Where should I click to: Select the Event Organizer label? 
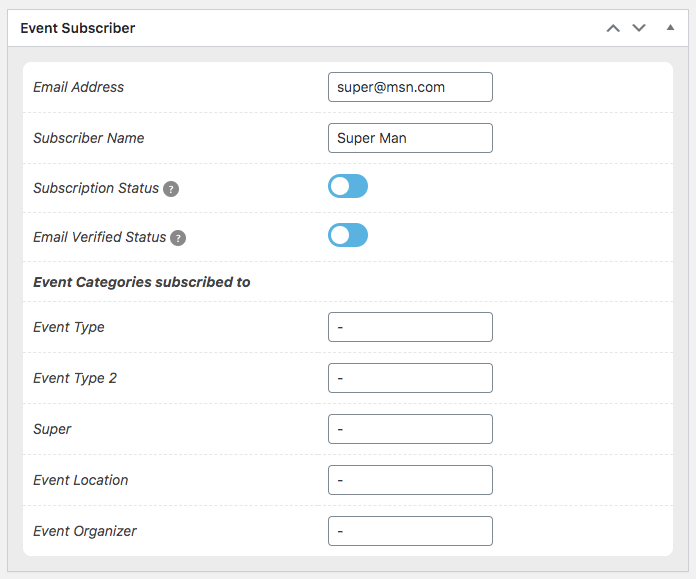(x=85, y=531)
